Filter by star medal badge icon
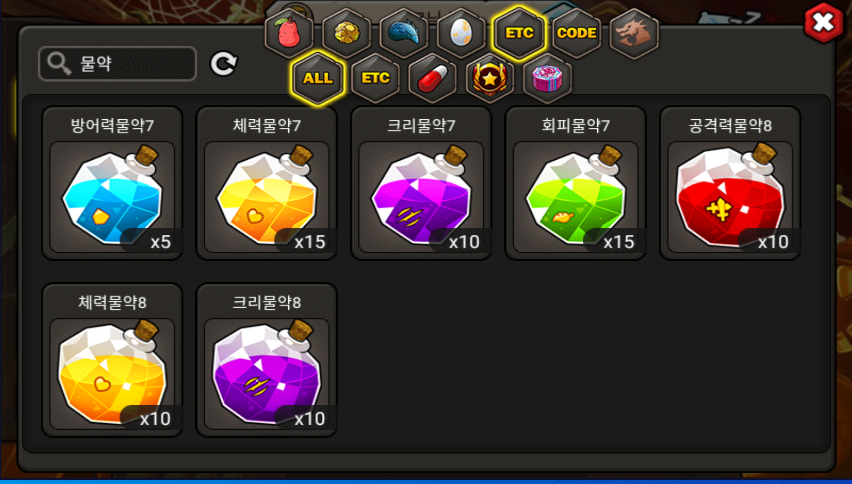The height and width of the screenshot is (484, 852). [x=490, y=78]
